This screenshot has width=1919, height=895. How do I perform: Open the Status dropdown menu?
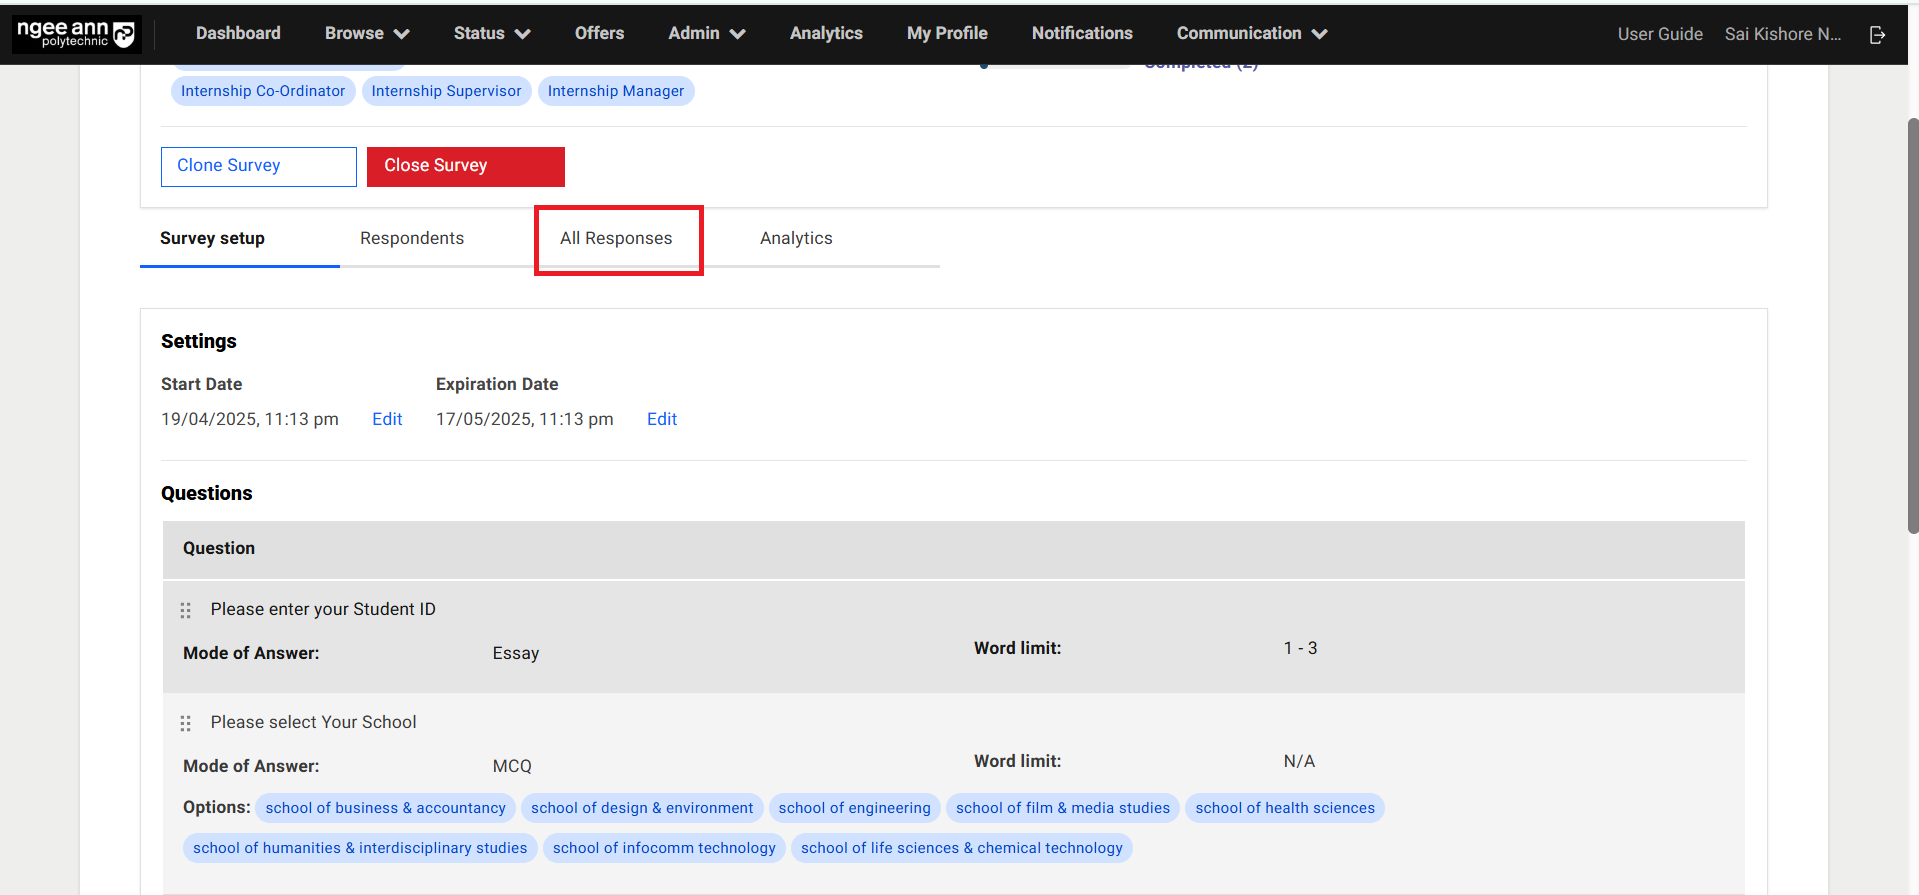pyautogui.click(x=491, y=34)
